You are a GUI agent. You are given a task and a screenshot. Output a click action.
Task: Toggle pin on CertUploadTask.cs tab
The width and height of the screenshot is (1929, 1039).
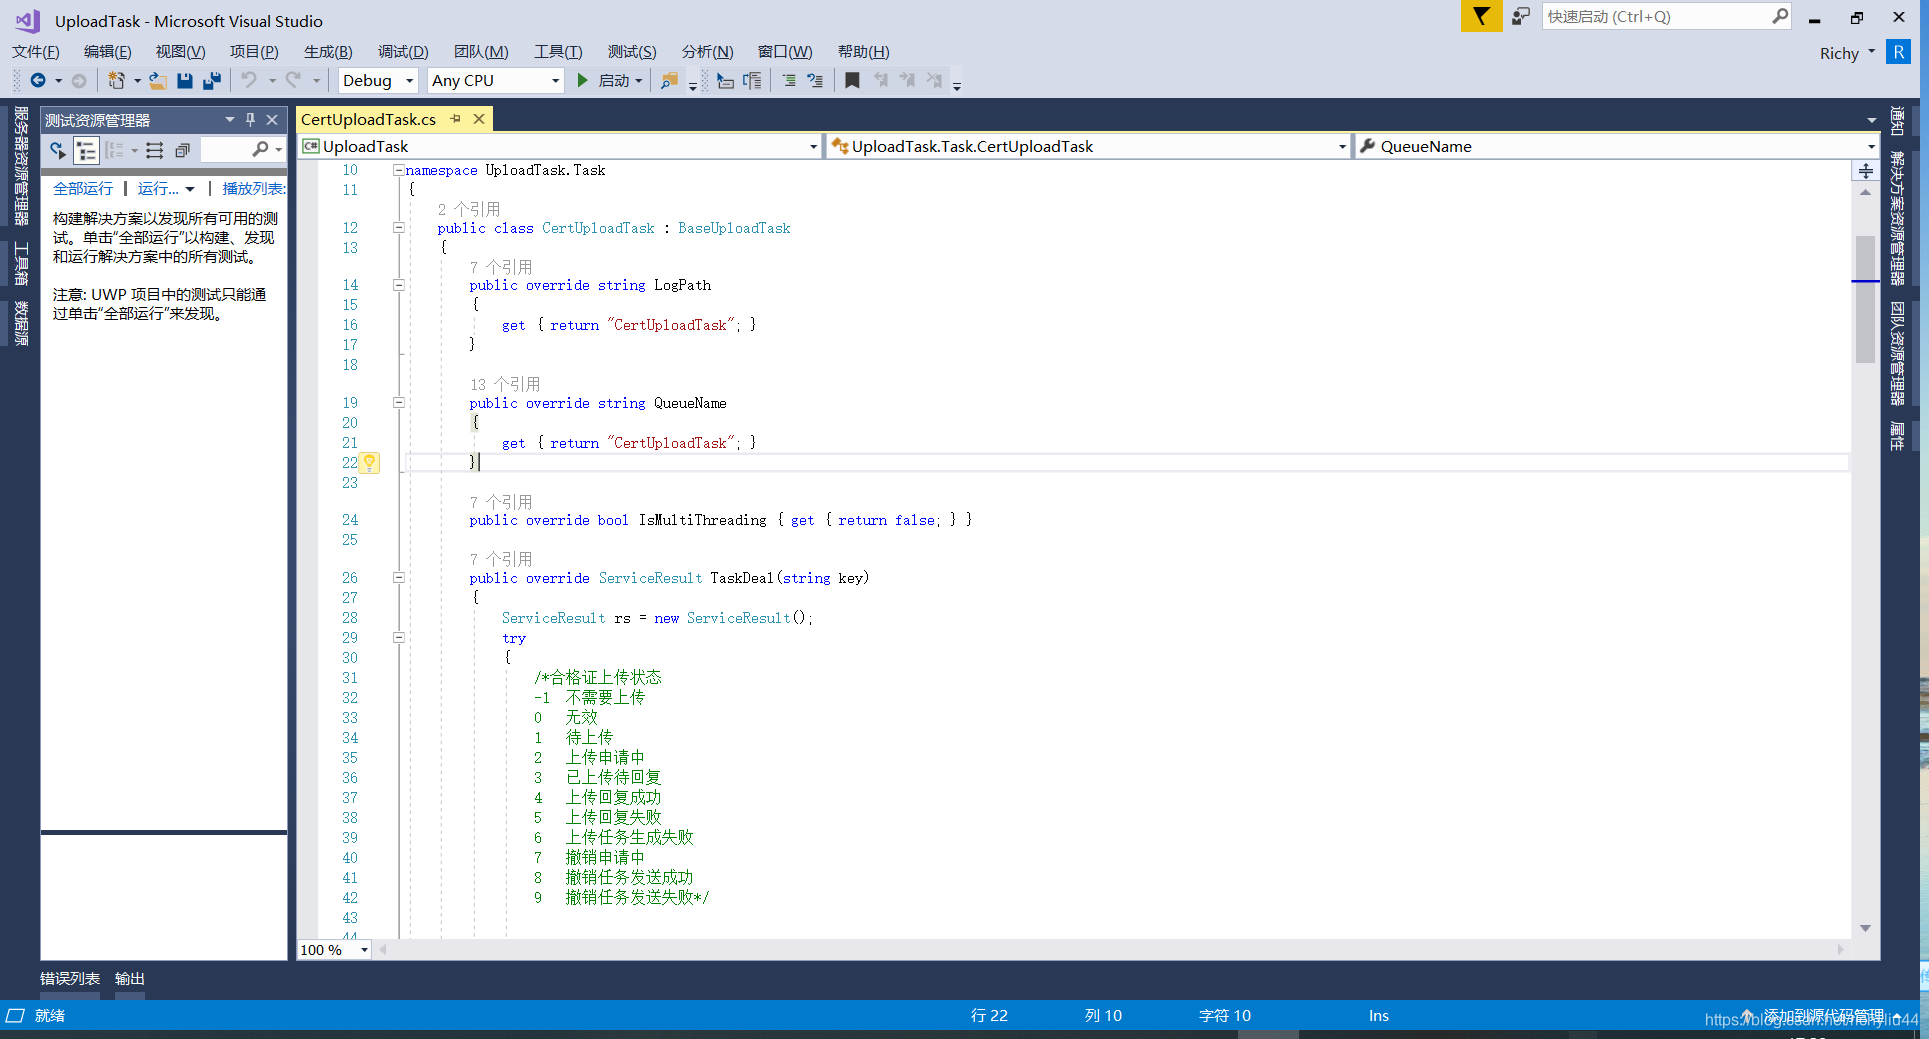(x=456, y=119)
